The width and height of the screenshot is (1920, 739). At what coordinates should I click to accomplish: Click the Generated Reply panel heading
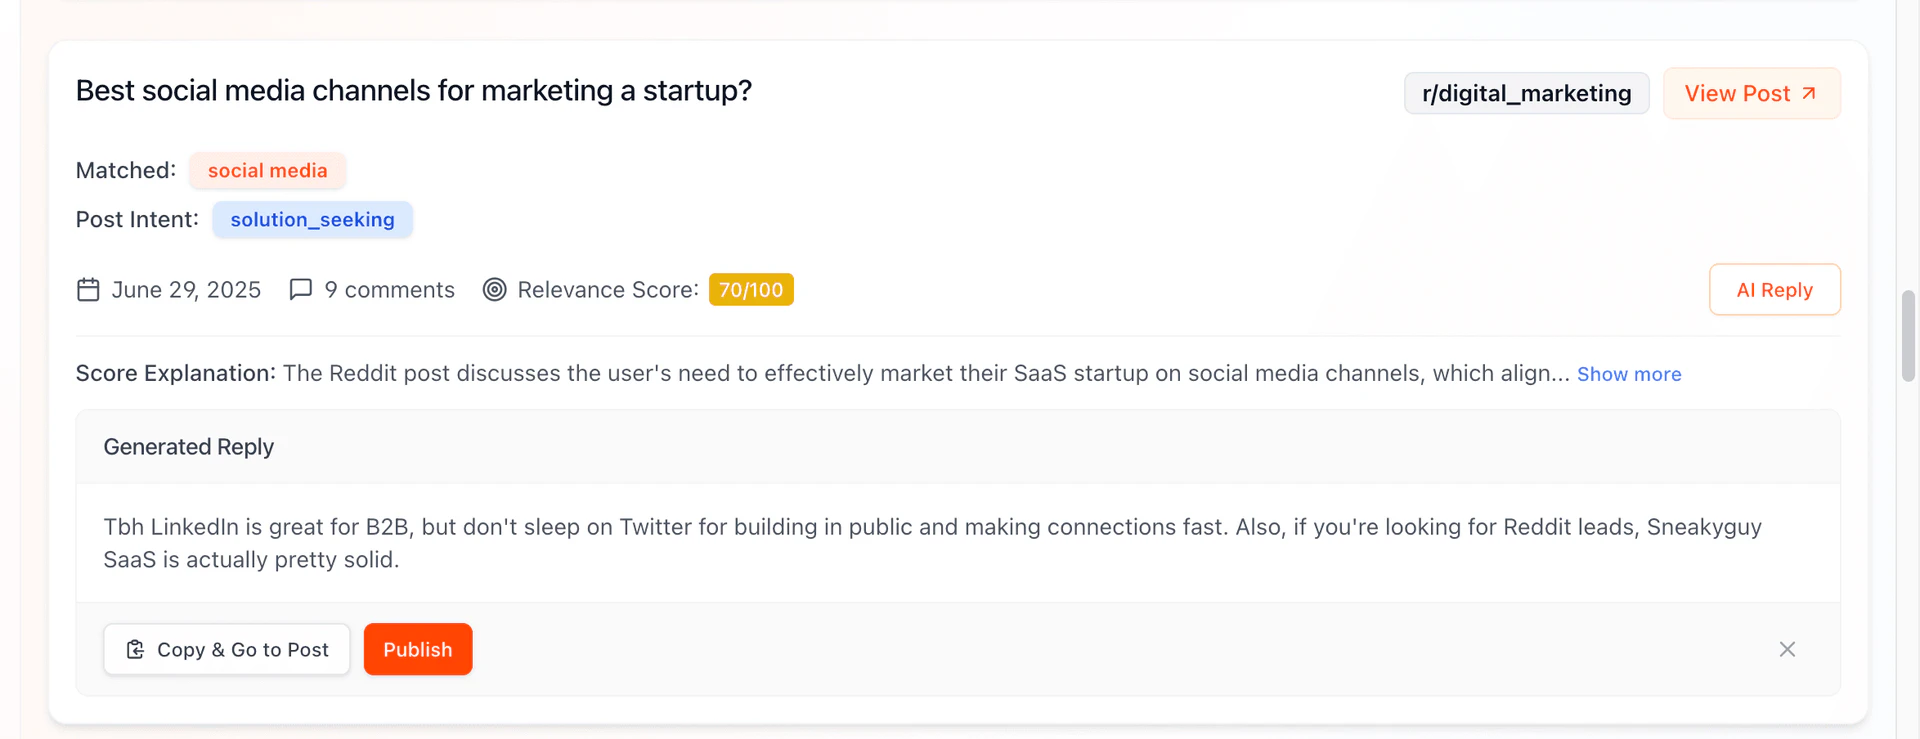coord(189,447)
